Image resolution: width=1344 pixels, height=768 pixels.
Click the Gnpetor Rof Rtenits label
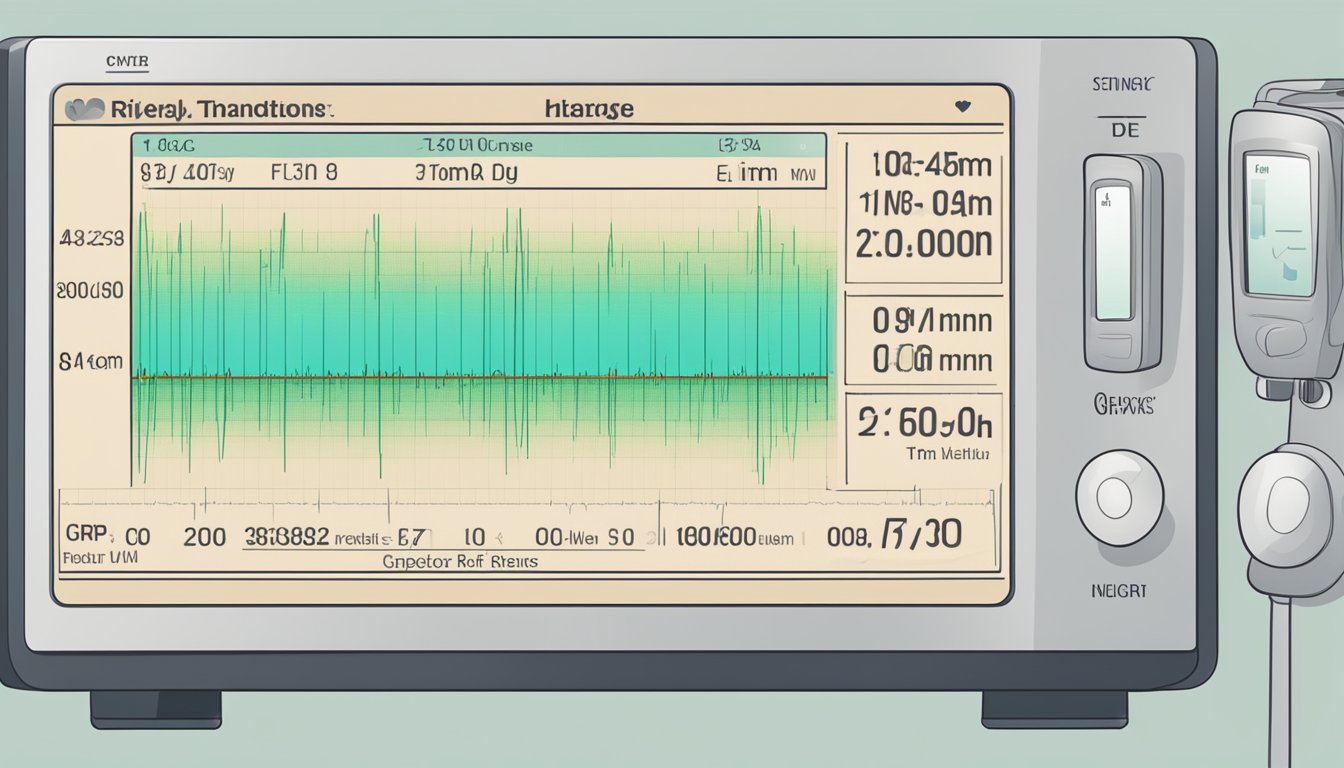pyautogui.click(x=460, y=562)
